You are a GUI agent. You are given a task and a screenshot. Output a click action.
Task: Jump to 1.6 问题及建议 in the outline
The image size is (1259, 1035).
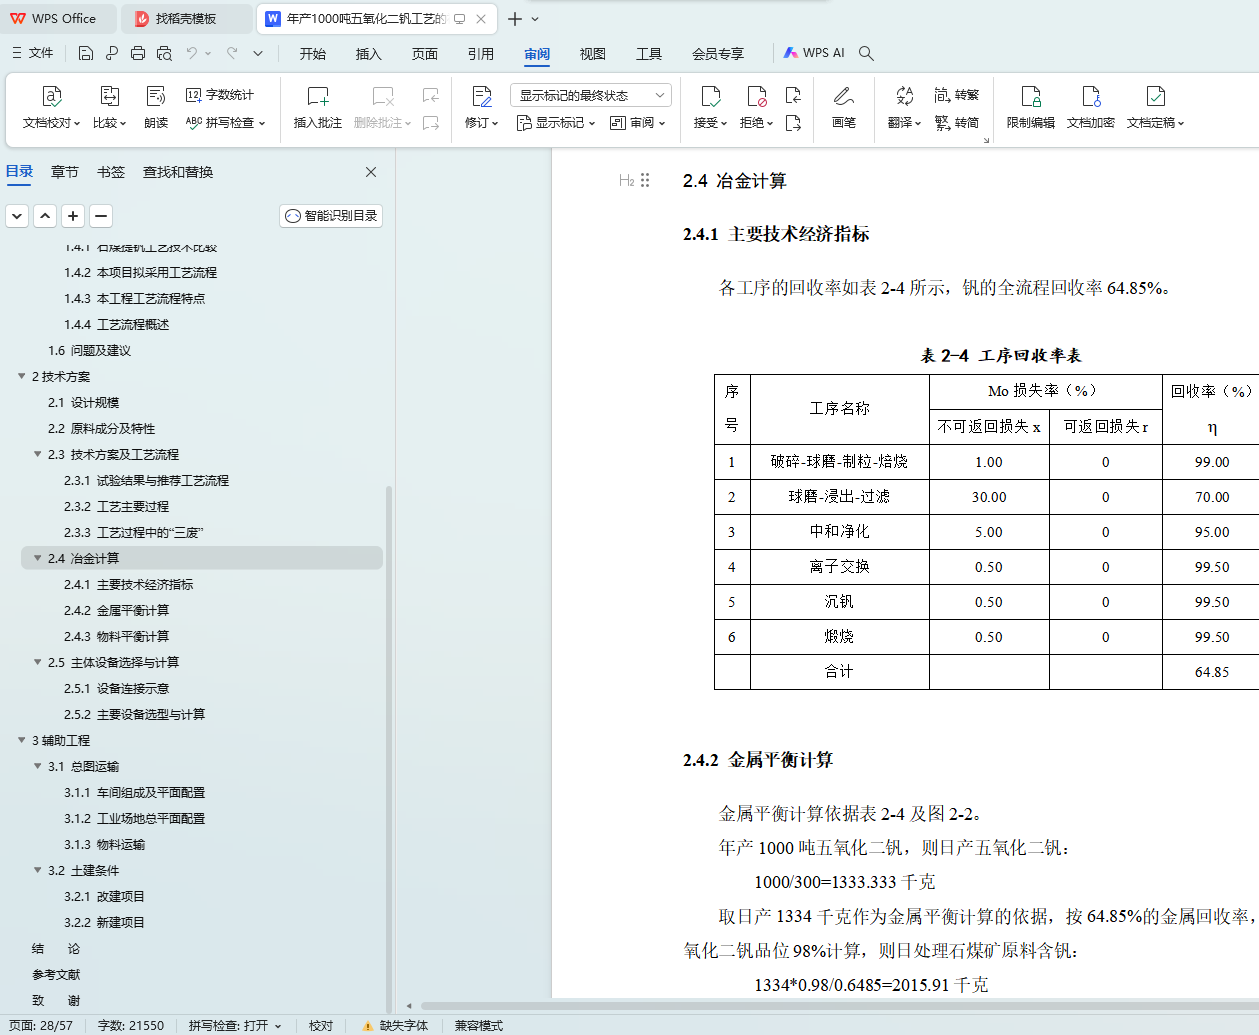tap(89, 350)
